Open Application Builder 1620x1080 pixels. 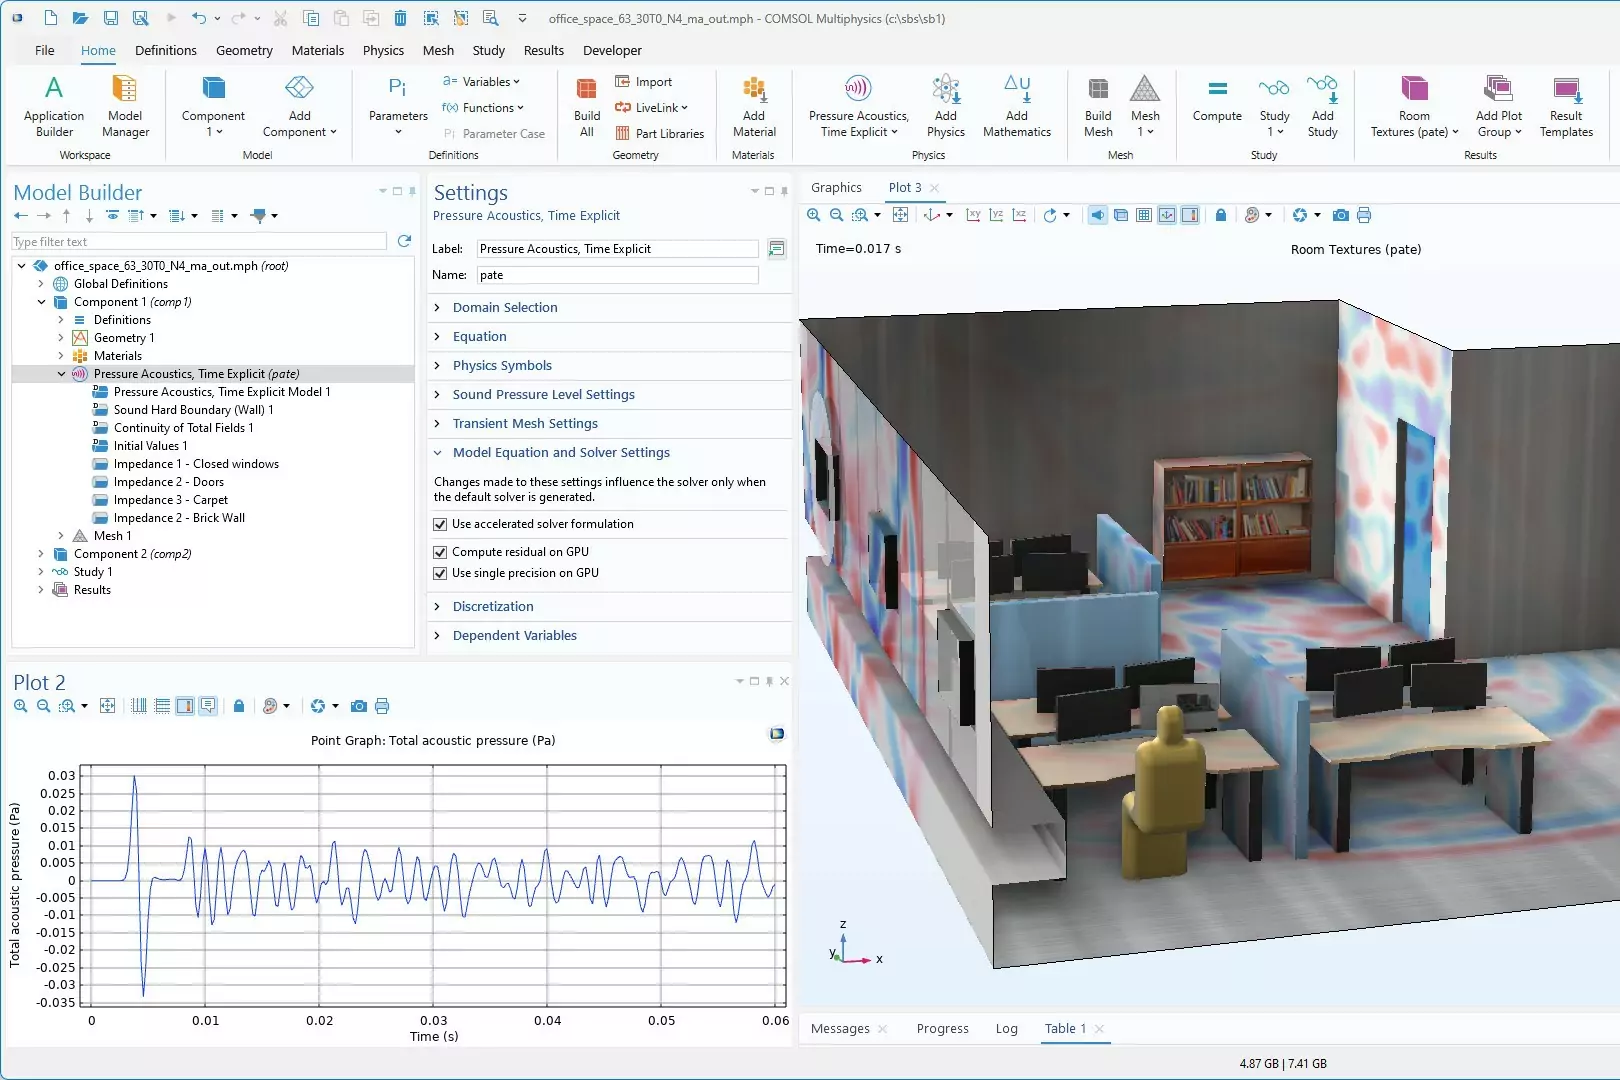[x=54, y=106]
